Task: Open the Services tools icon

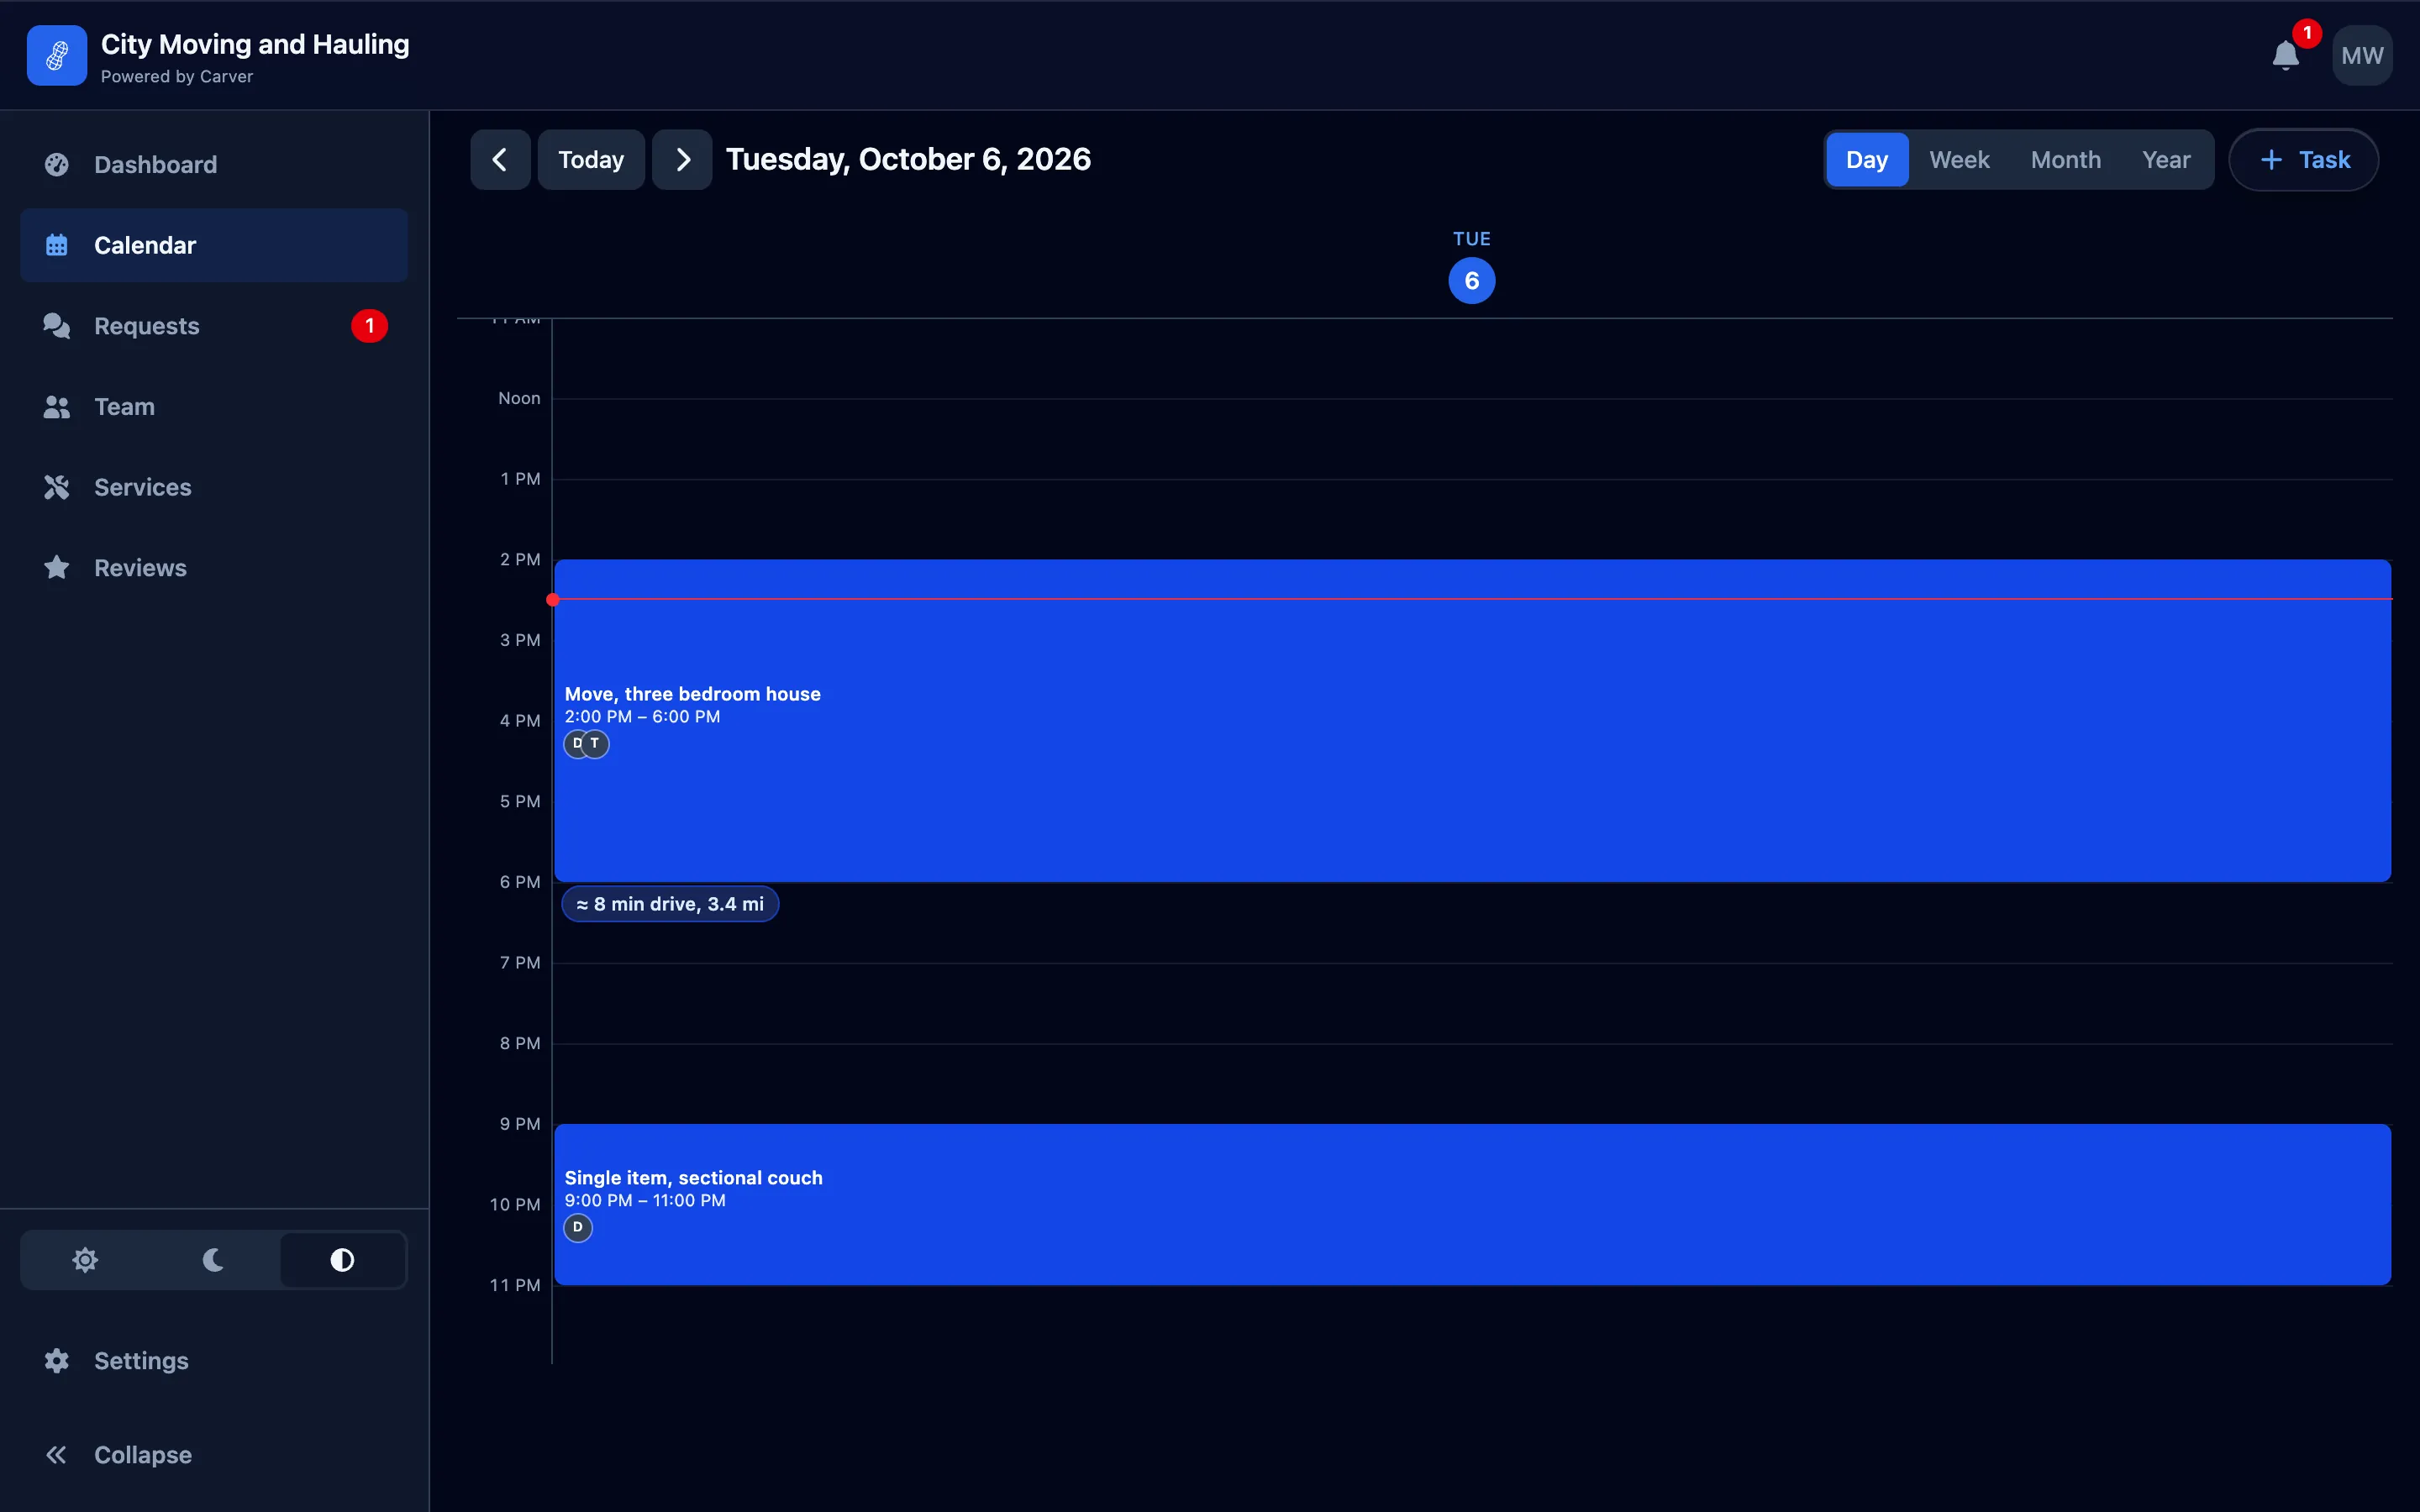Action: 57,487
